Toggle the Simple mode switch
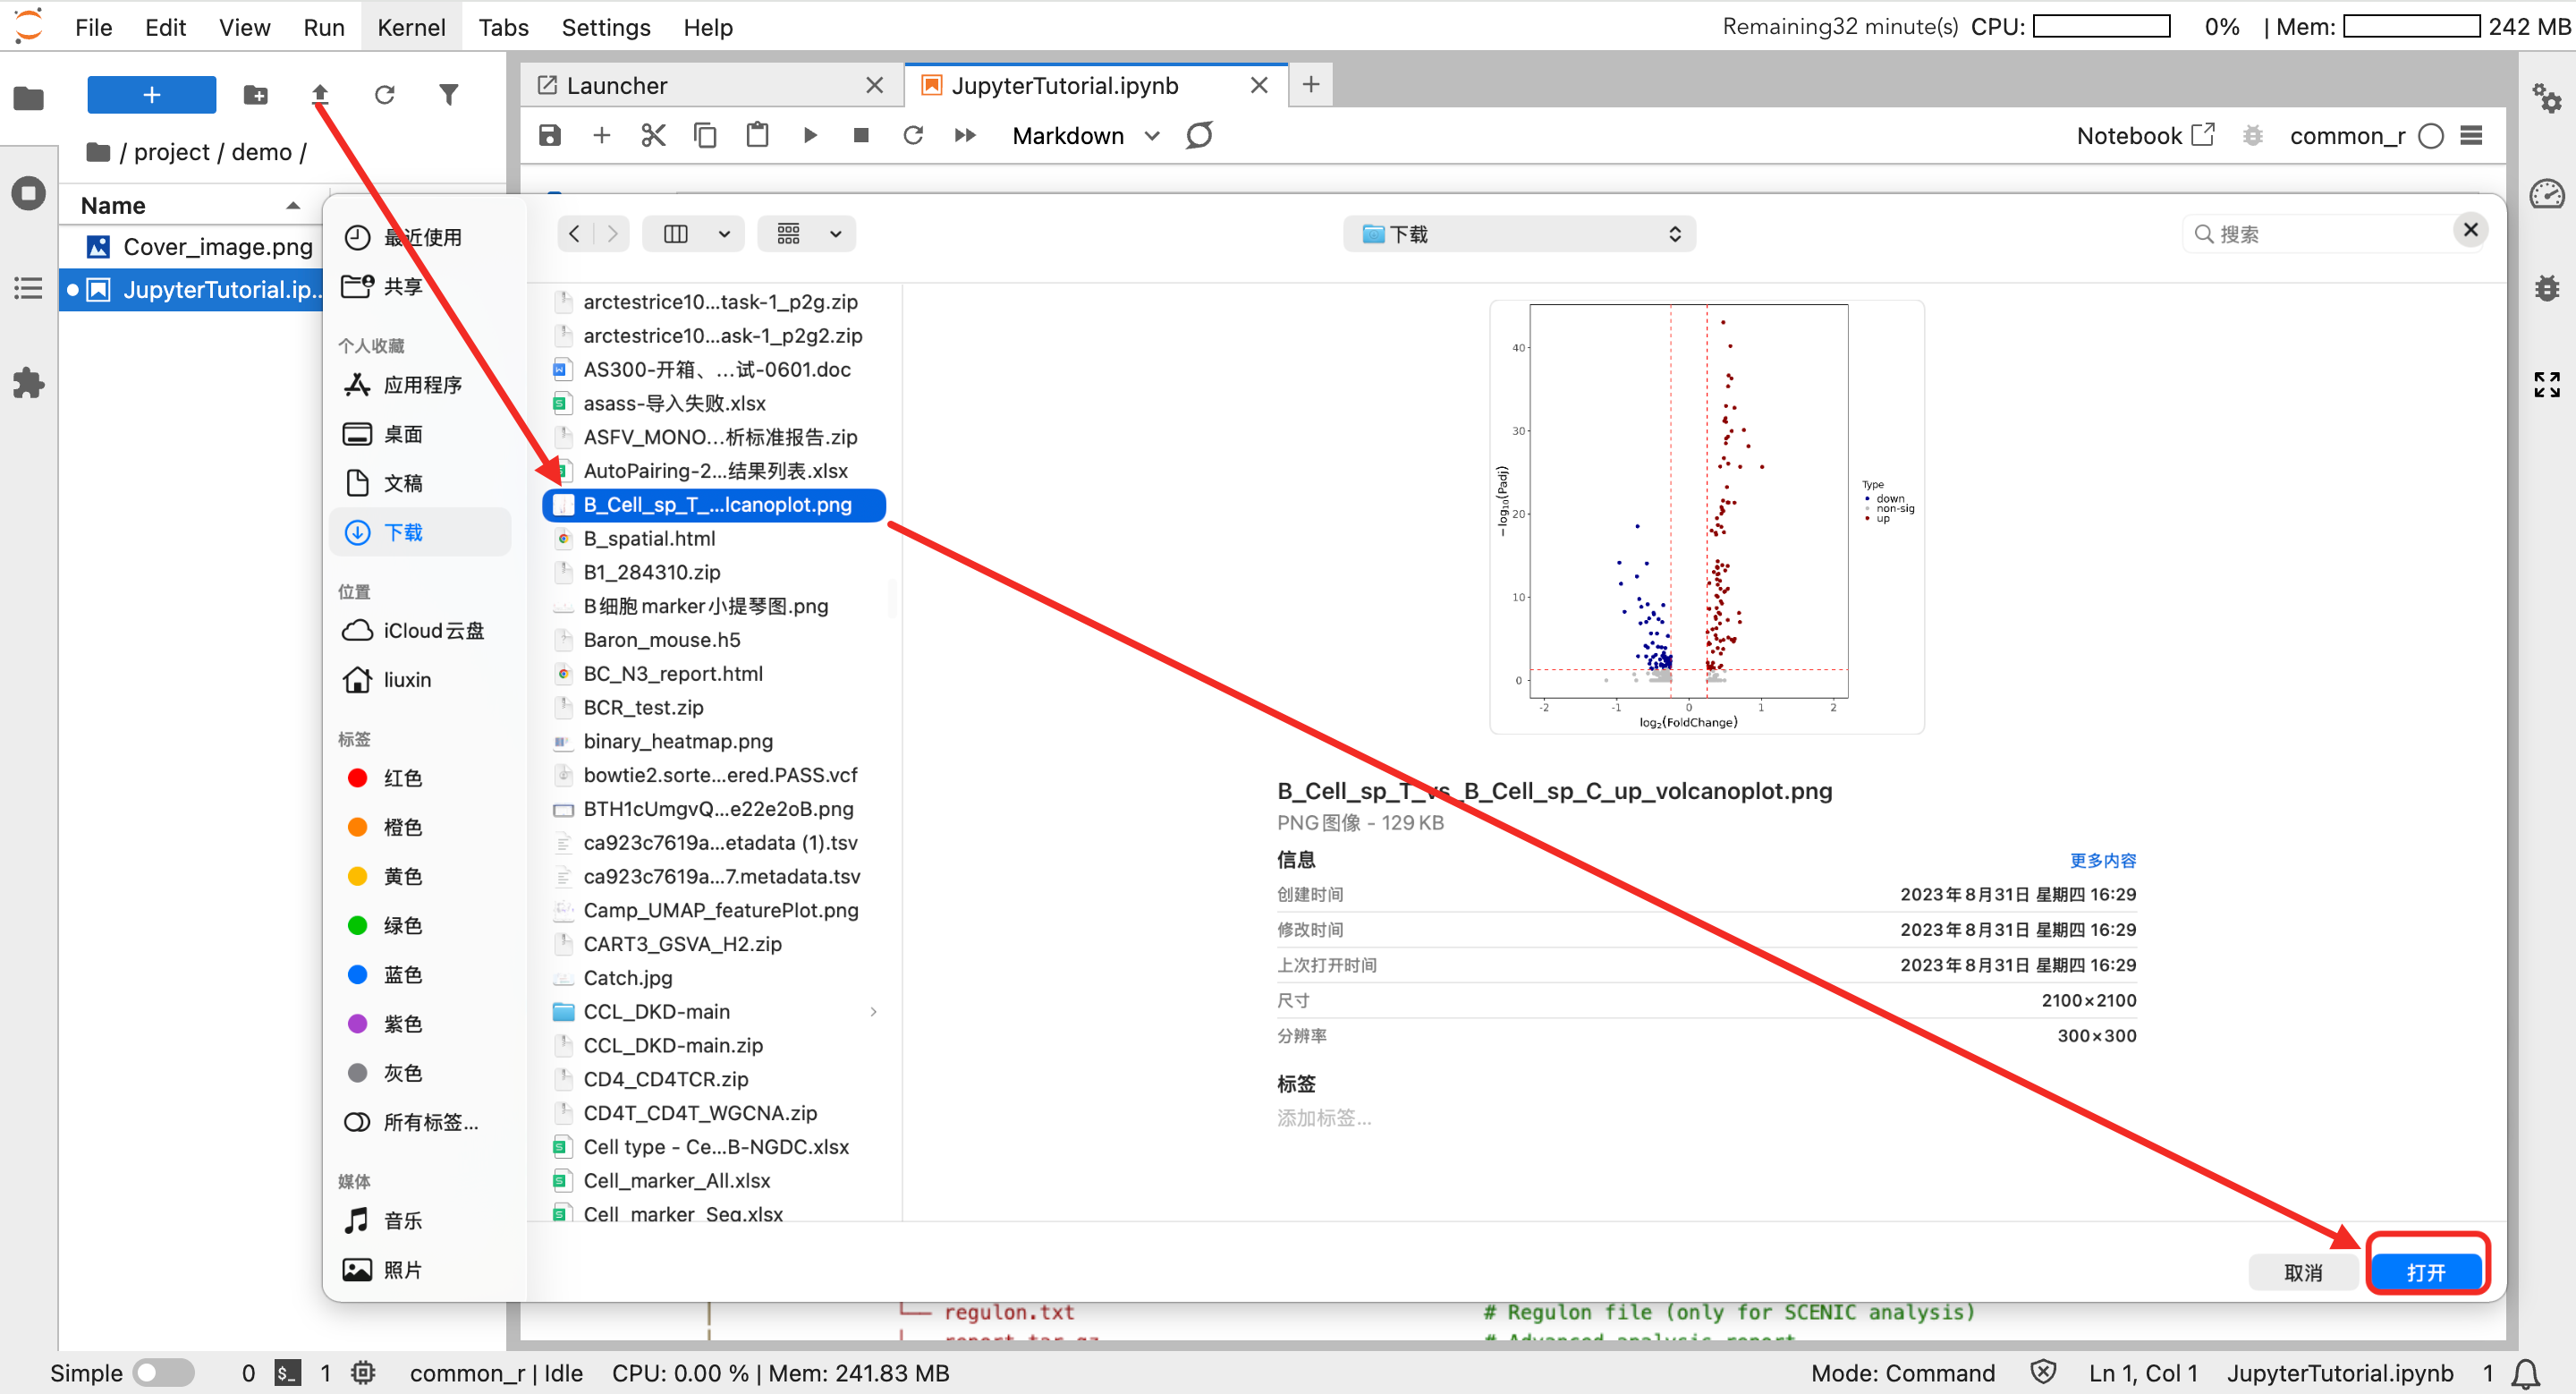This screenshot has height=1394, width=2576. click(x=163, y=1372)
